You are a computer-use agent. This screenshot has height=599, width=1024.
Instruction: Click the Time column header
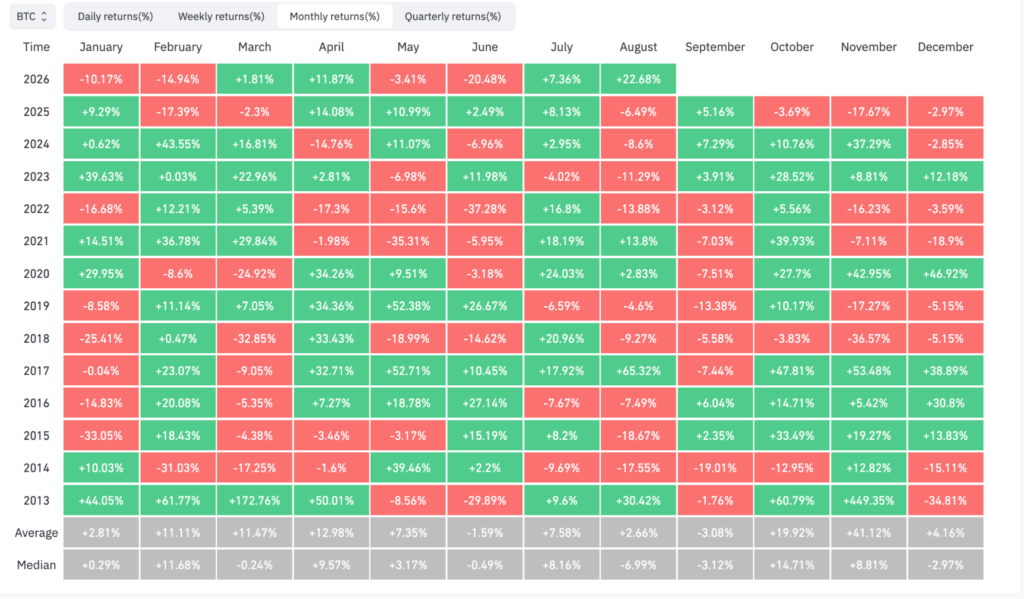click(37, 47)
